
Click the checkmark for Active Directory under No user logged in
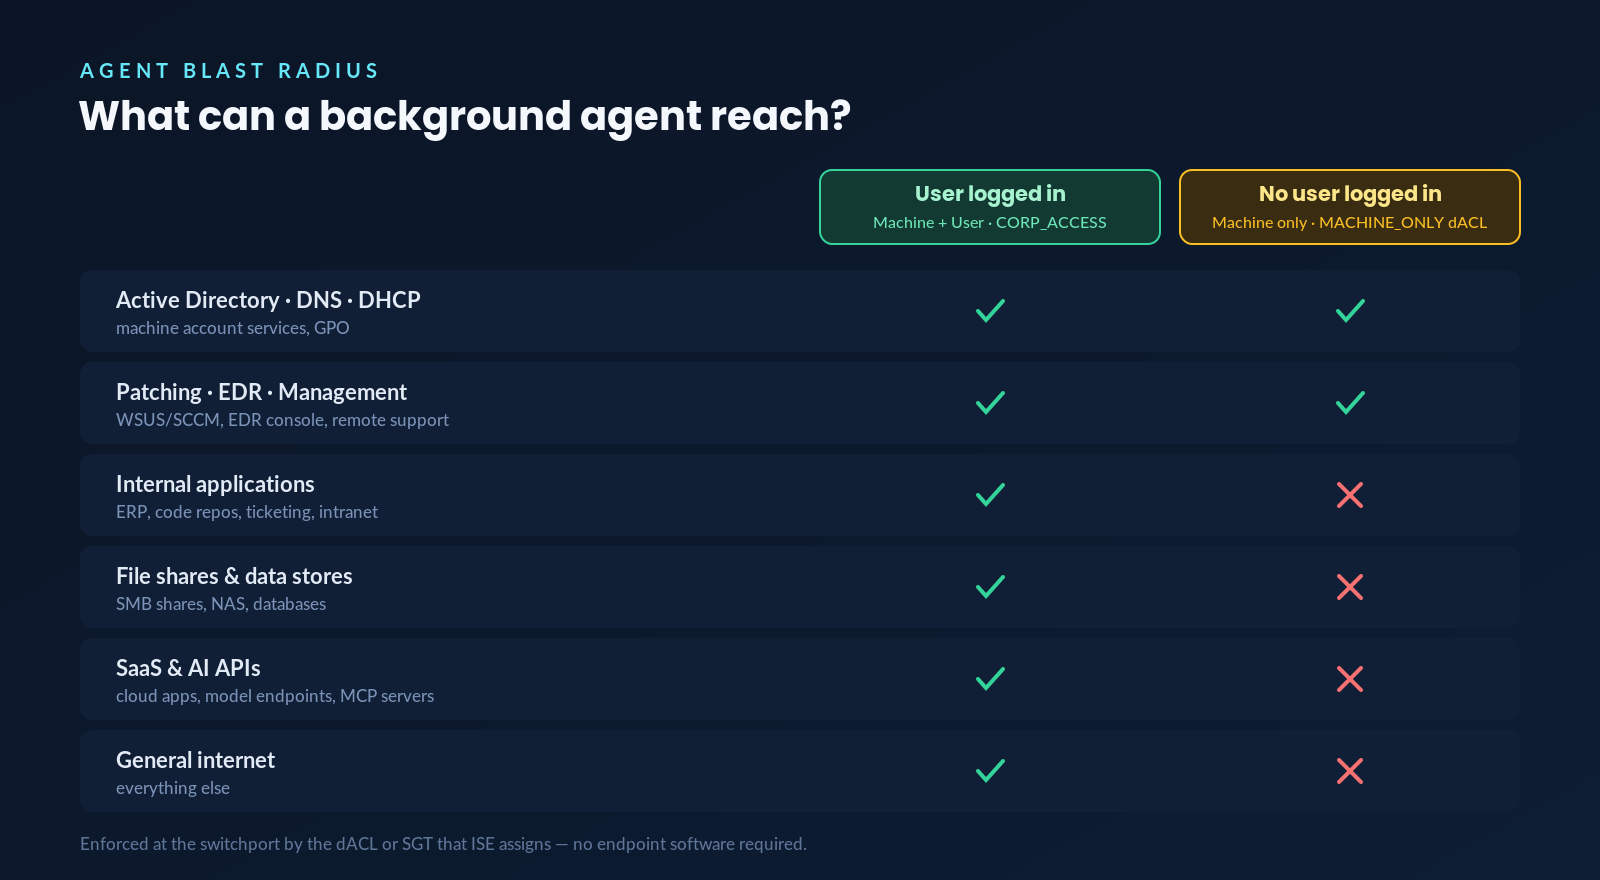1350,311
